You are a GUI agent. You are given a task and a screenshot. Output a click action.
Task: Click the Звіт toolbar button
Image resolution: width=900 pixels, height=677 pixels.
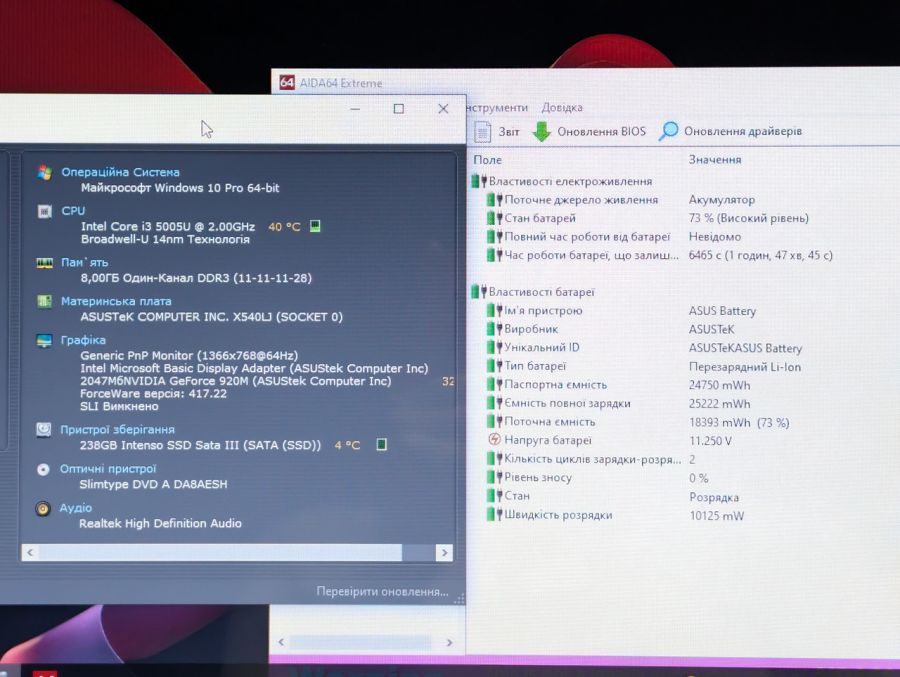[x=497, y=131]
